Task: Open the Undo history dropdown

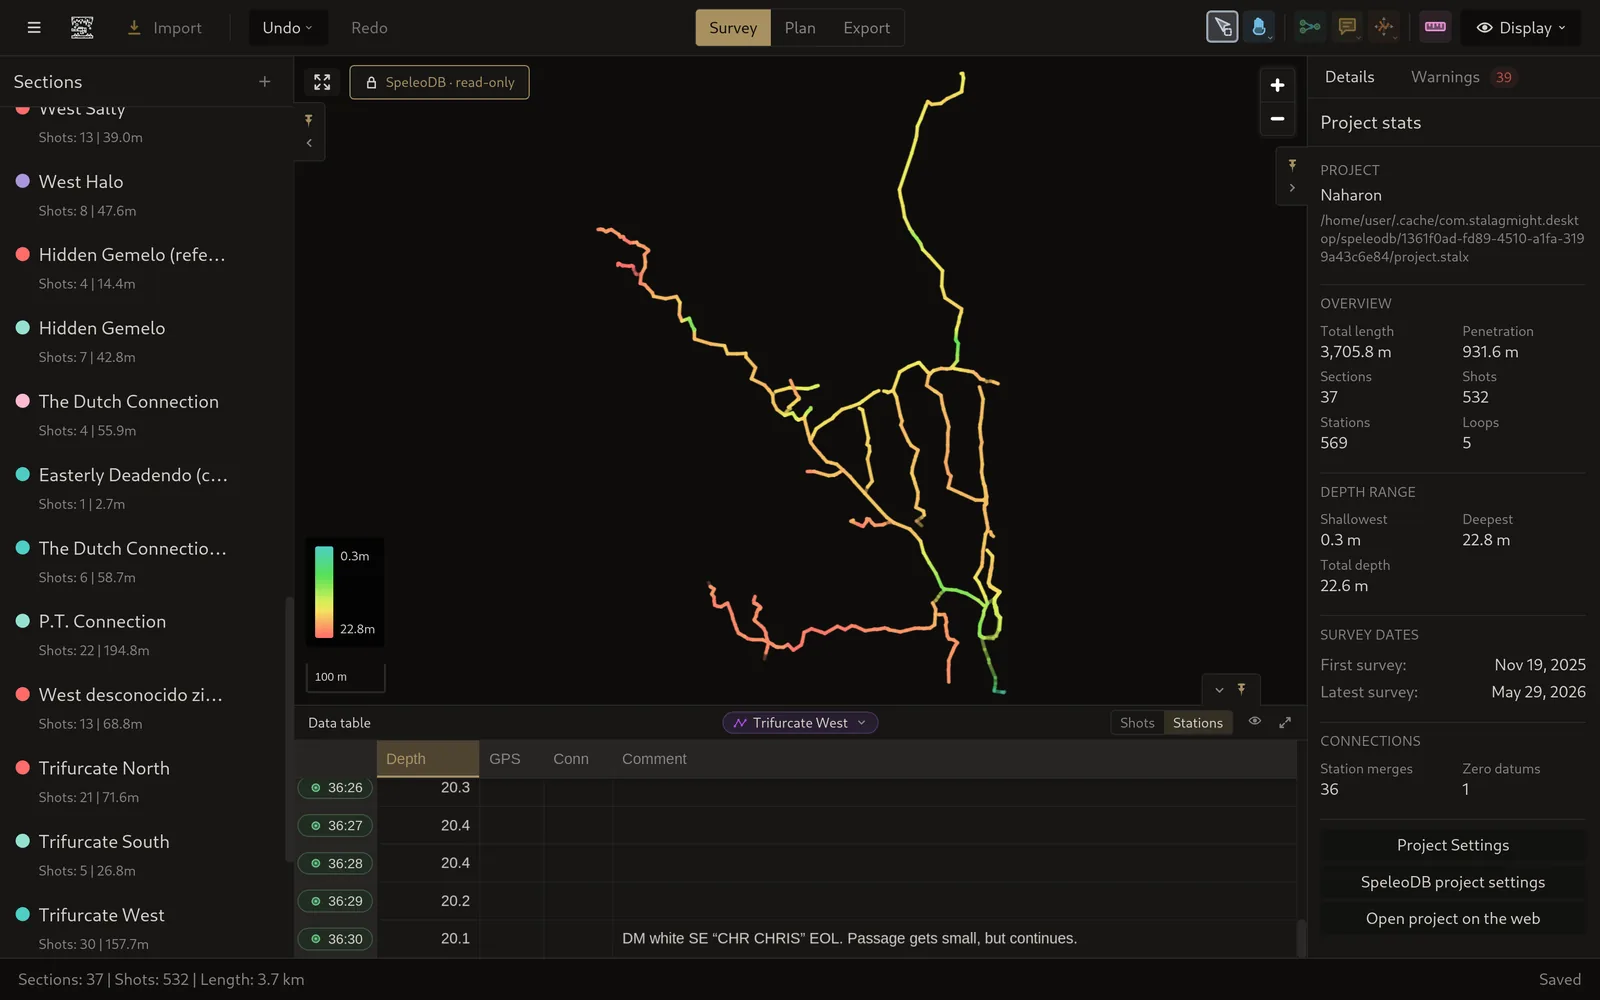Action: (x=287, y=28)
